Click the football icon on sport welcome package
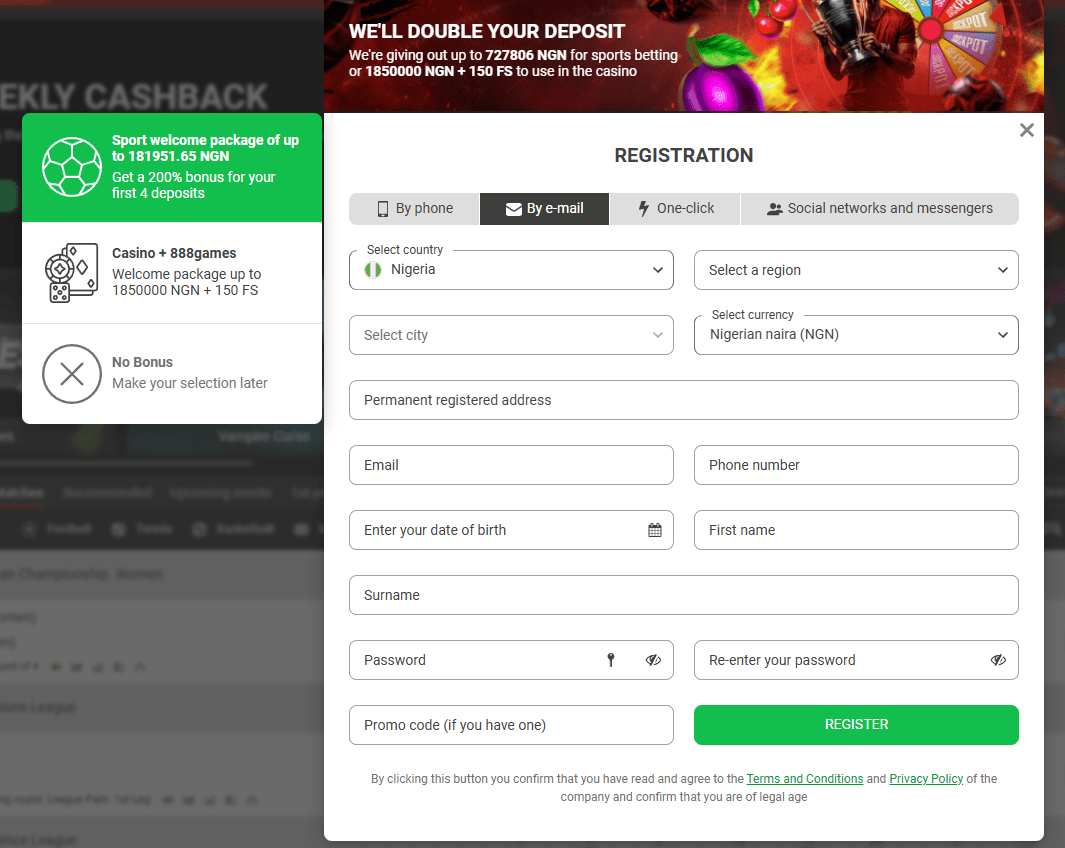The width and height of the screenshot is (1065, 848). [72, 167]
